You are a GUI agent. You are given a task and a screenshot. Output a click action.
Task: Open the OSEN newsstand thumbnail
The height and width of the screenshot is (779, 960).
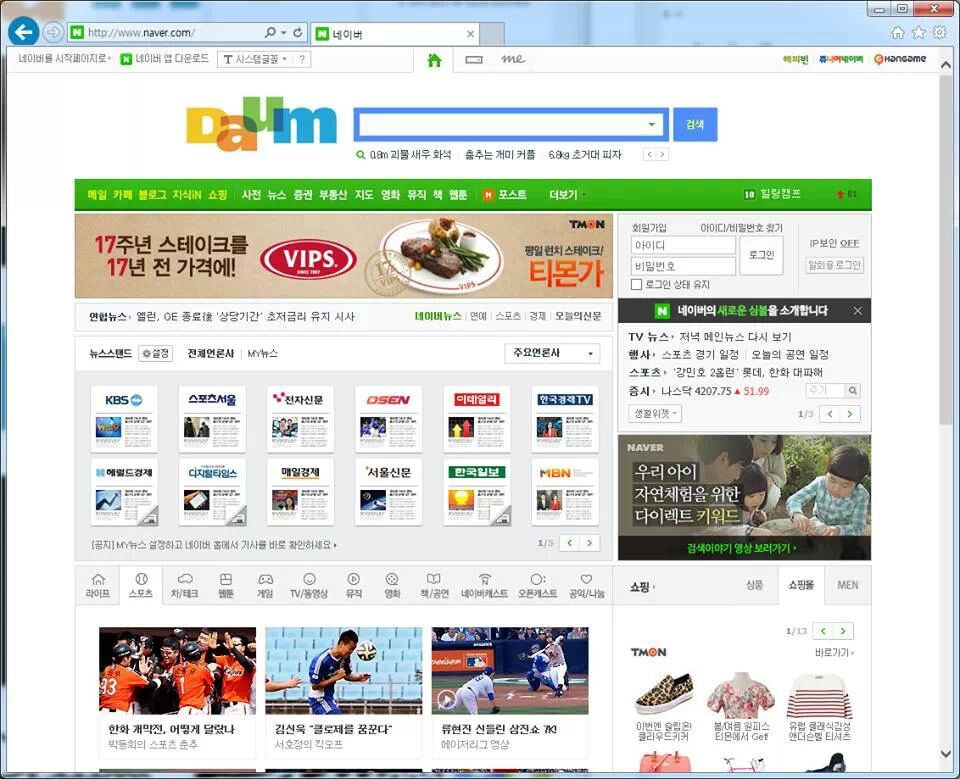click(388, 419)
